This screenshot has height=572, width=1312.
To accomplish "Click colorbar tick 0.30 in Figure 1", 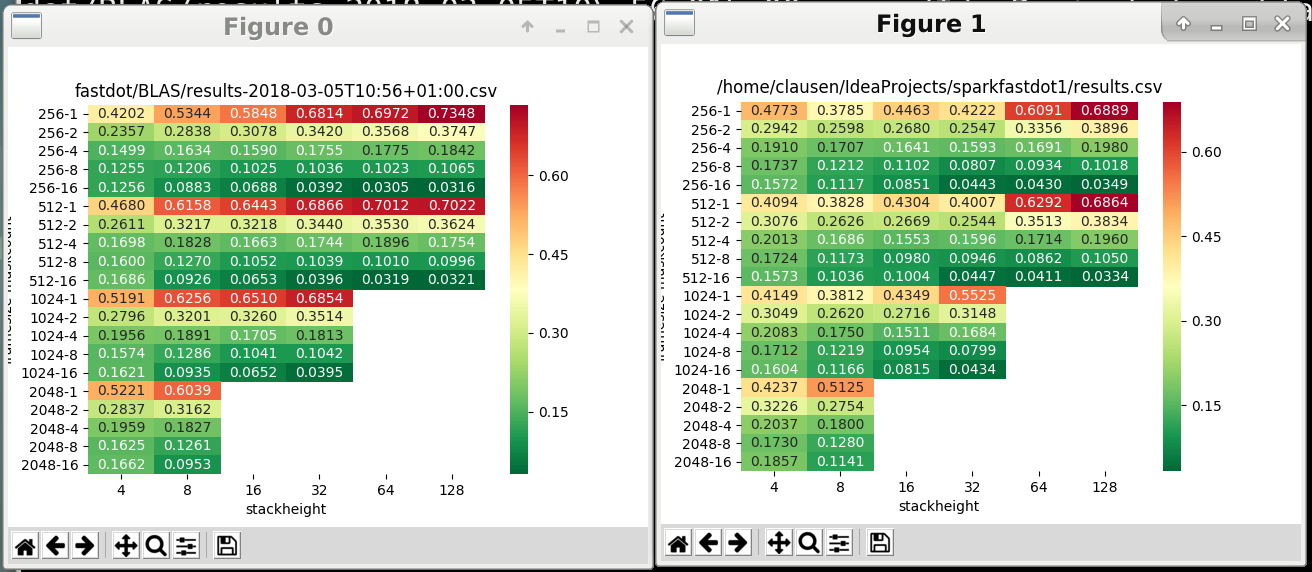I will [x=1207, y=321].
